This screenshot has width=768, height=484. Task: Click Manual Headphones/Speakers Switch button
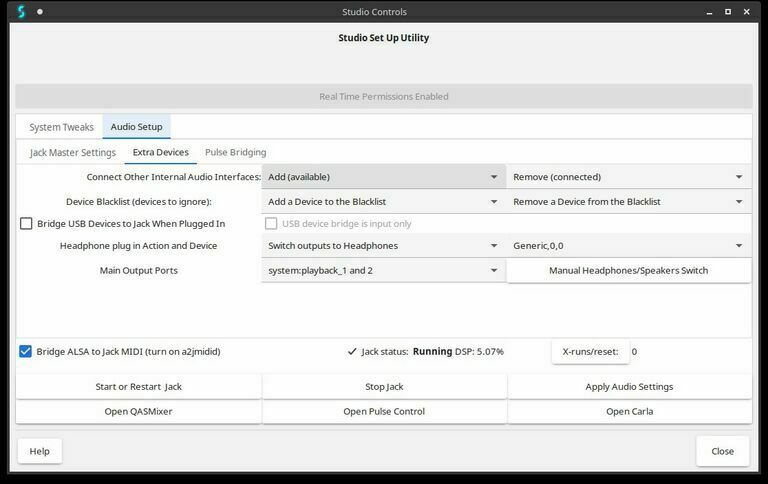[628, 270]
